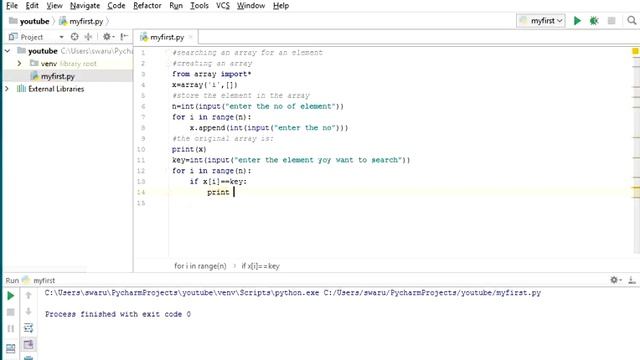Click the Collapse All icon in Project panel

[88, 37]
